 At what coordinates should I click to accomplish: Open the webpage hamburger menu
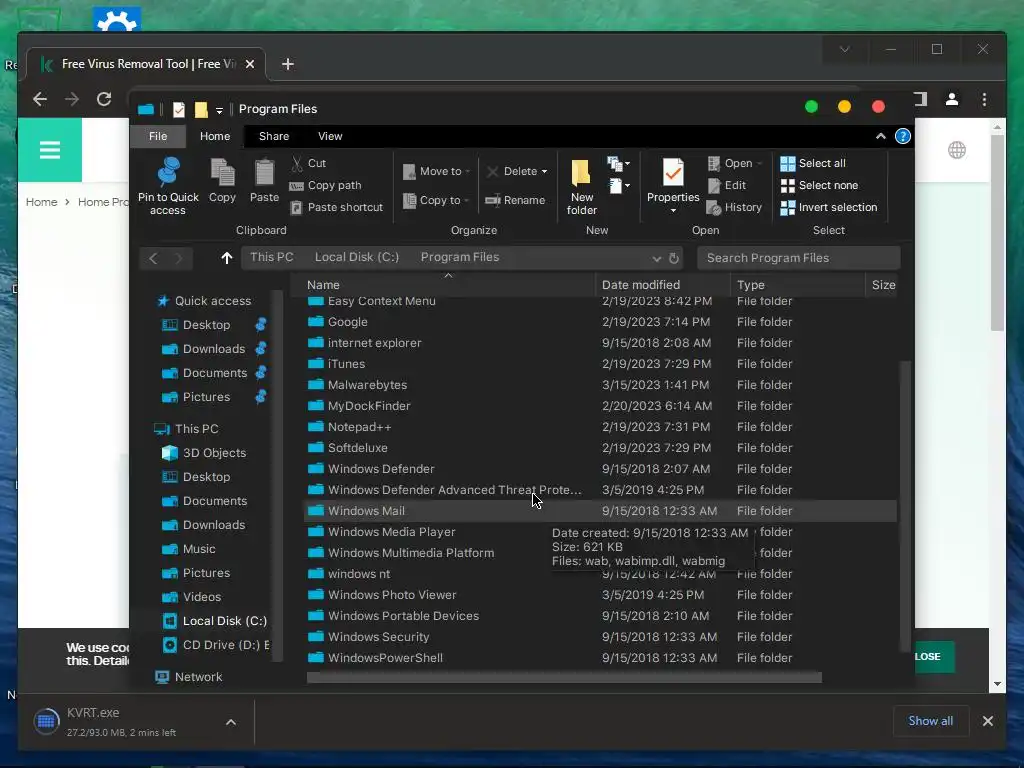(50, 150)
